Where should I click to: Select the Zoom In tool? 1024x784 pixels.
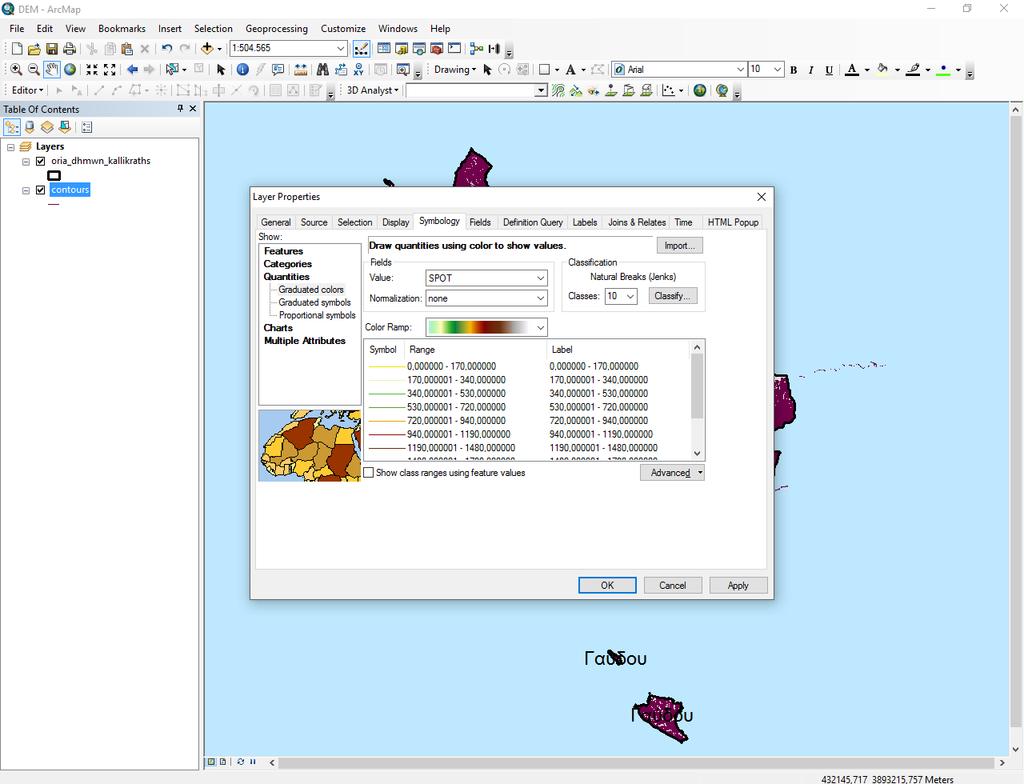(x=16, y=69)
